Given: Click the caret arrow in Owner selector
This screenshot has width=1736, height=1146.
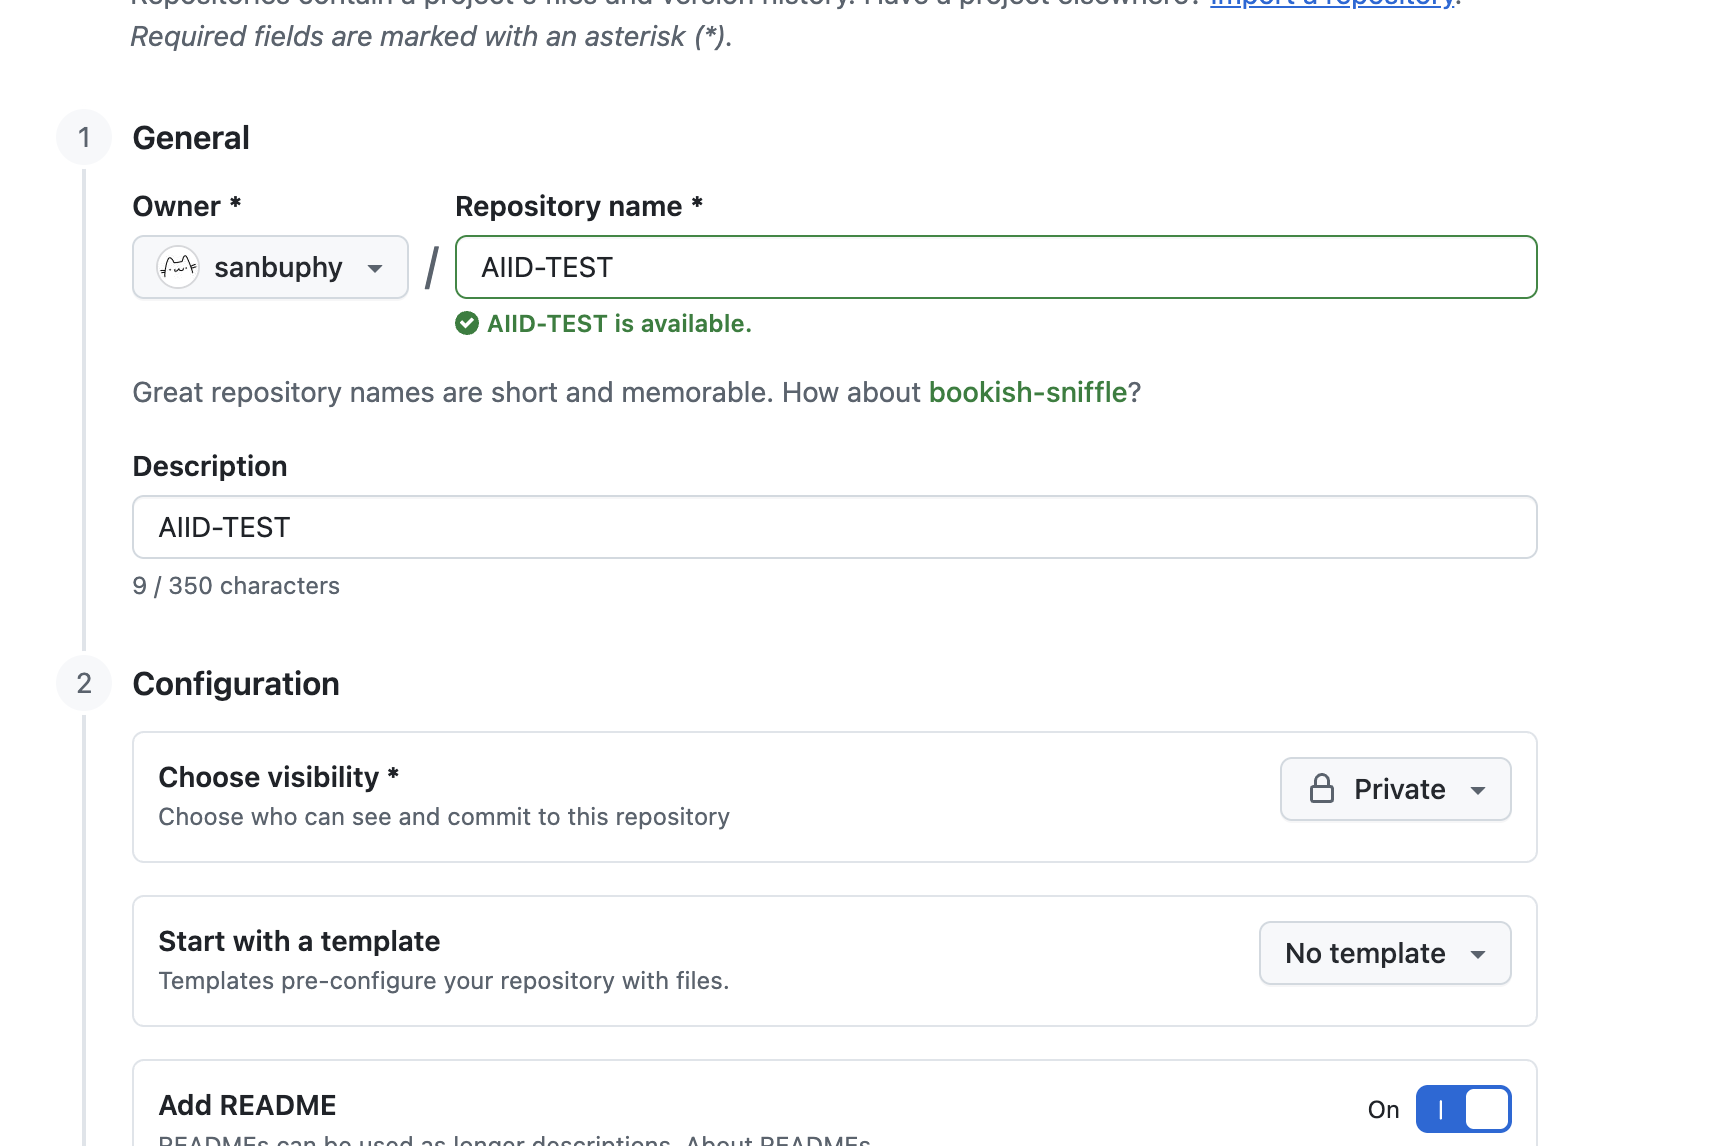Looking at the screenshot, I should (375, 268).
